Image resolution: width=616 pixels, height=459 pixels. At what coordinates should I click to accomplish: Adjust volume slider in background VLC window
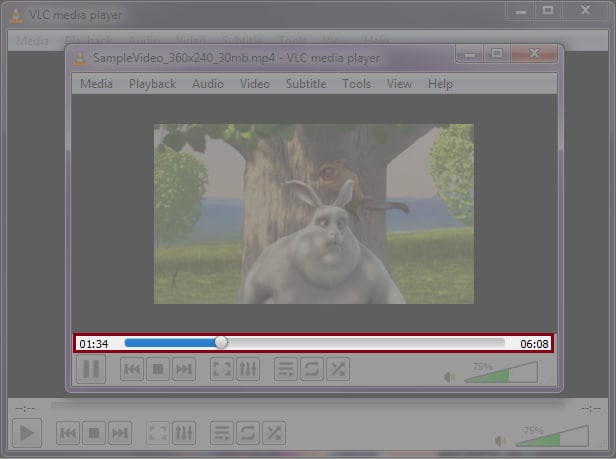click(552, 436)
